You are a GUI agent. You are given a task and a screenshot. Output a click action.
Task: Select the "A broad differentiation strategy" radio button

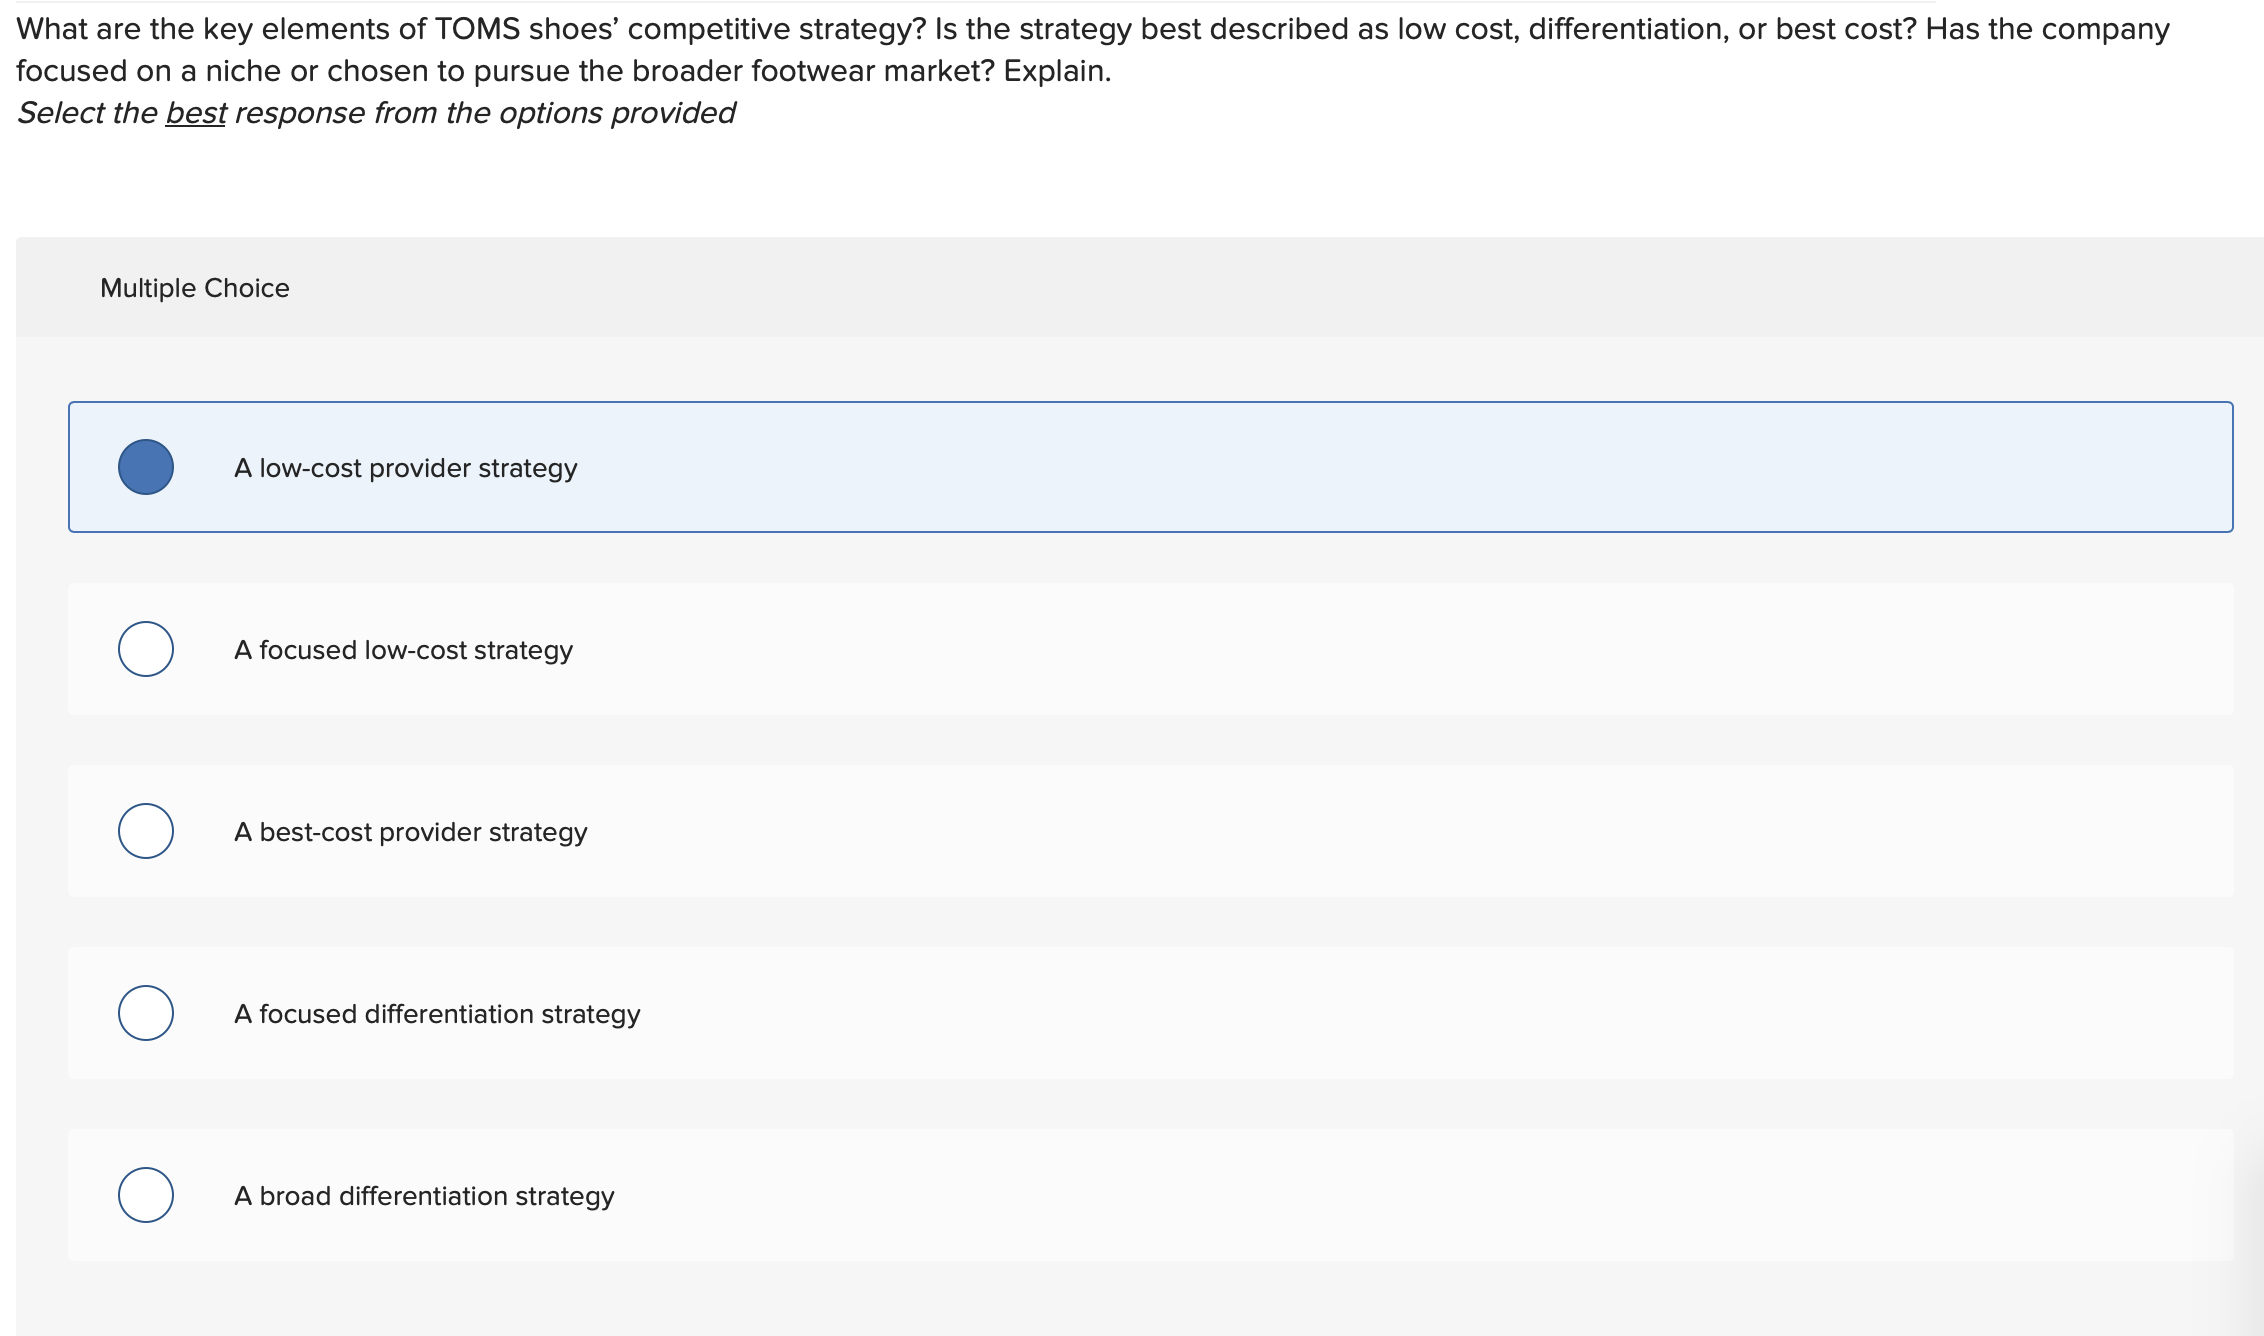[x=145, y=1194]
